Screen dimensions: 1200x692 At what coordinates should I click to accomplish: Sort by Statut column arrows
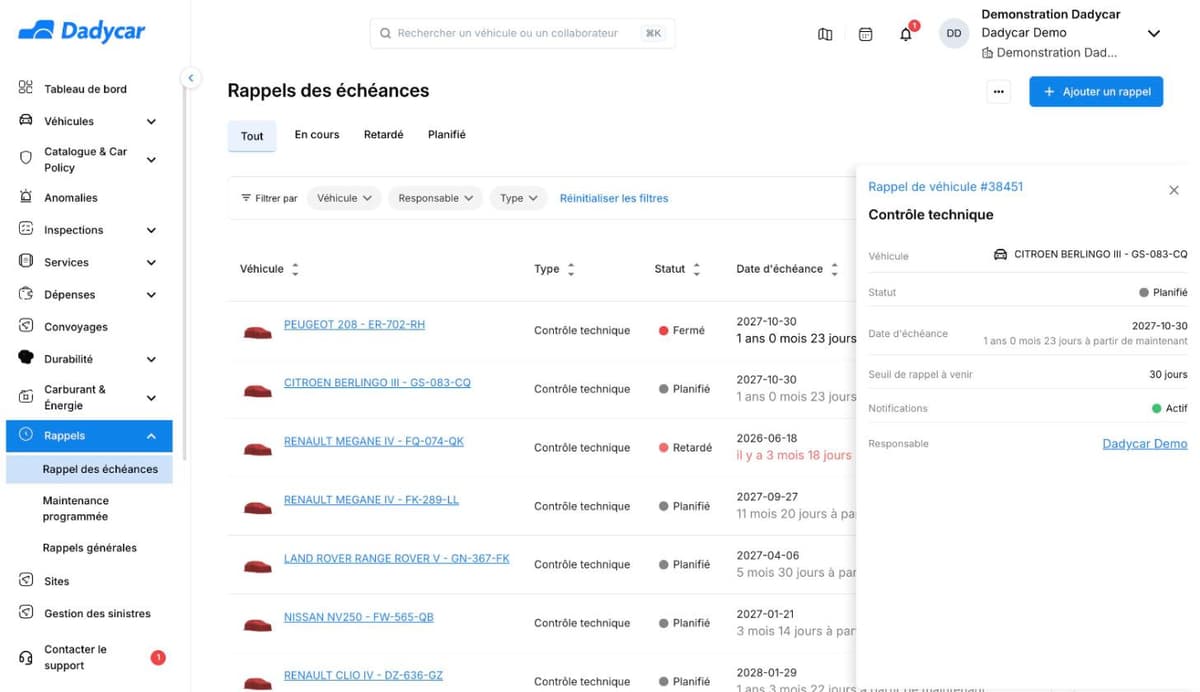click(x=697, y=269)
